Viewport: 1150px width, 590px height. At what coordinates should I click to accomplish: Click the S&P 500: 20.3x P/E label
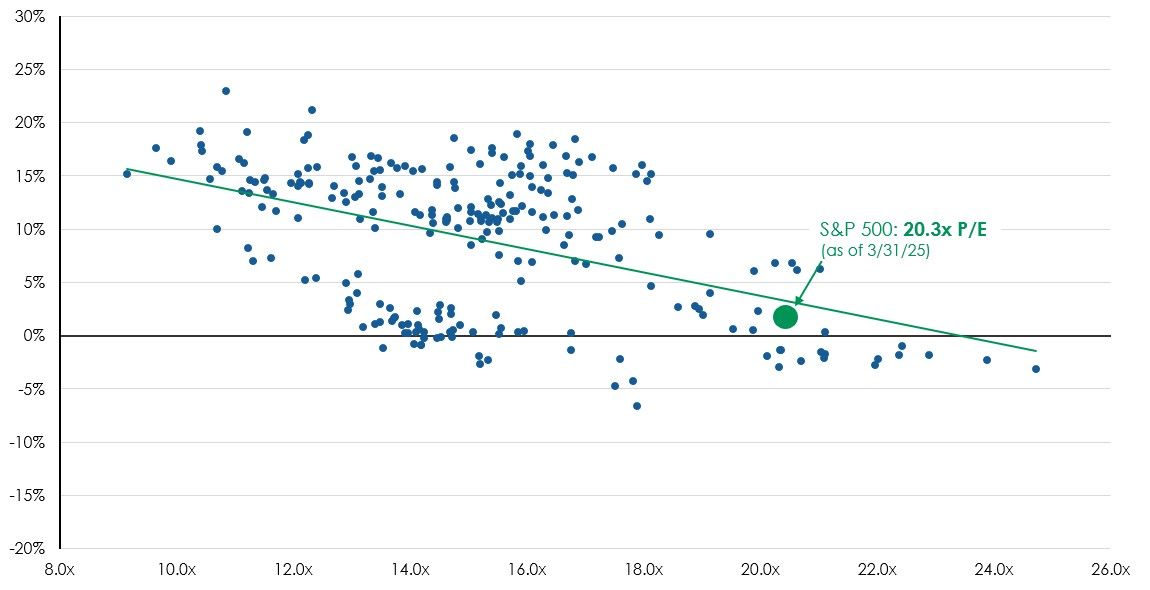903,230
